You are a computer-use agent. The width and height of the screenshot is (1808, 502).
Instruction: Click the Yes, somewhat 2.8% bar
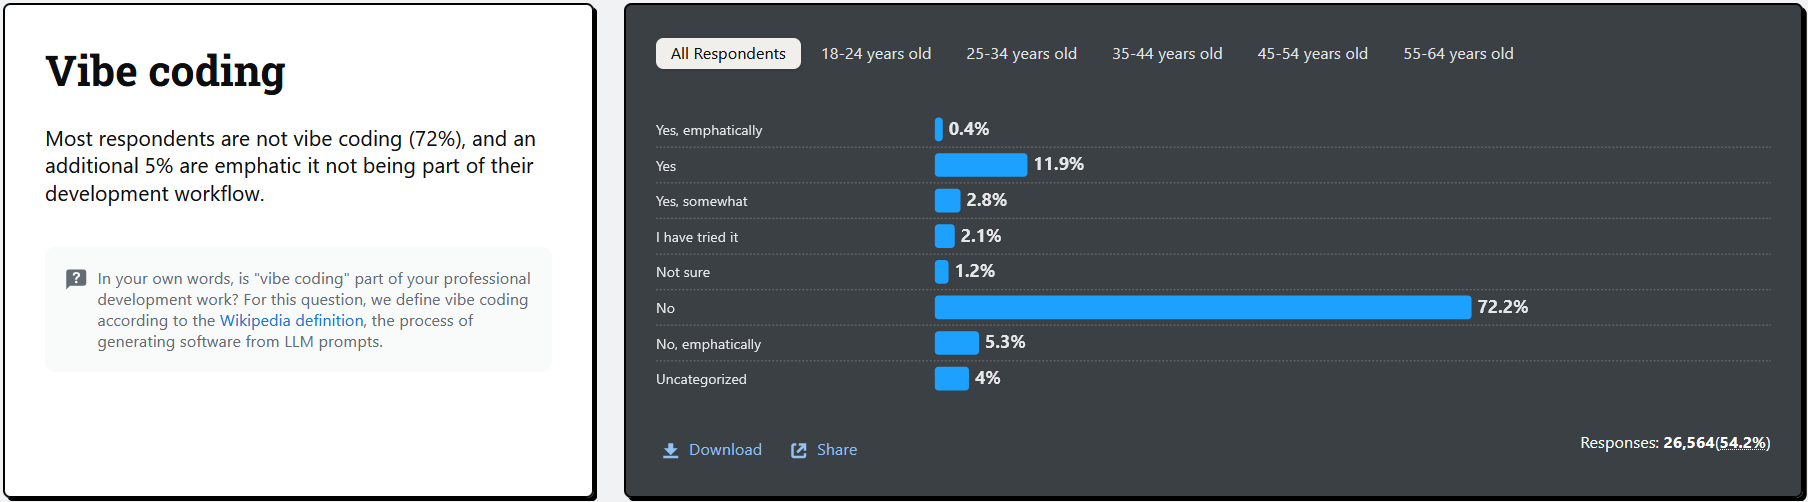947,201
